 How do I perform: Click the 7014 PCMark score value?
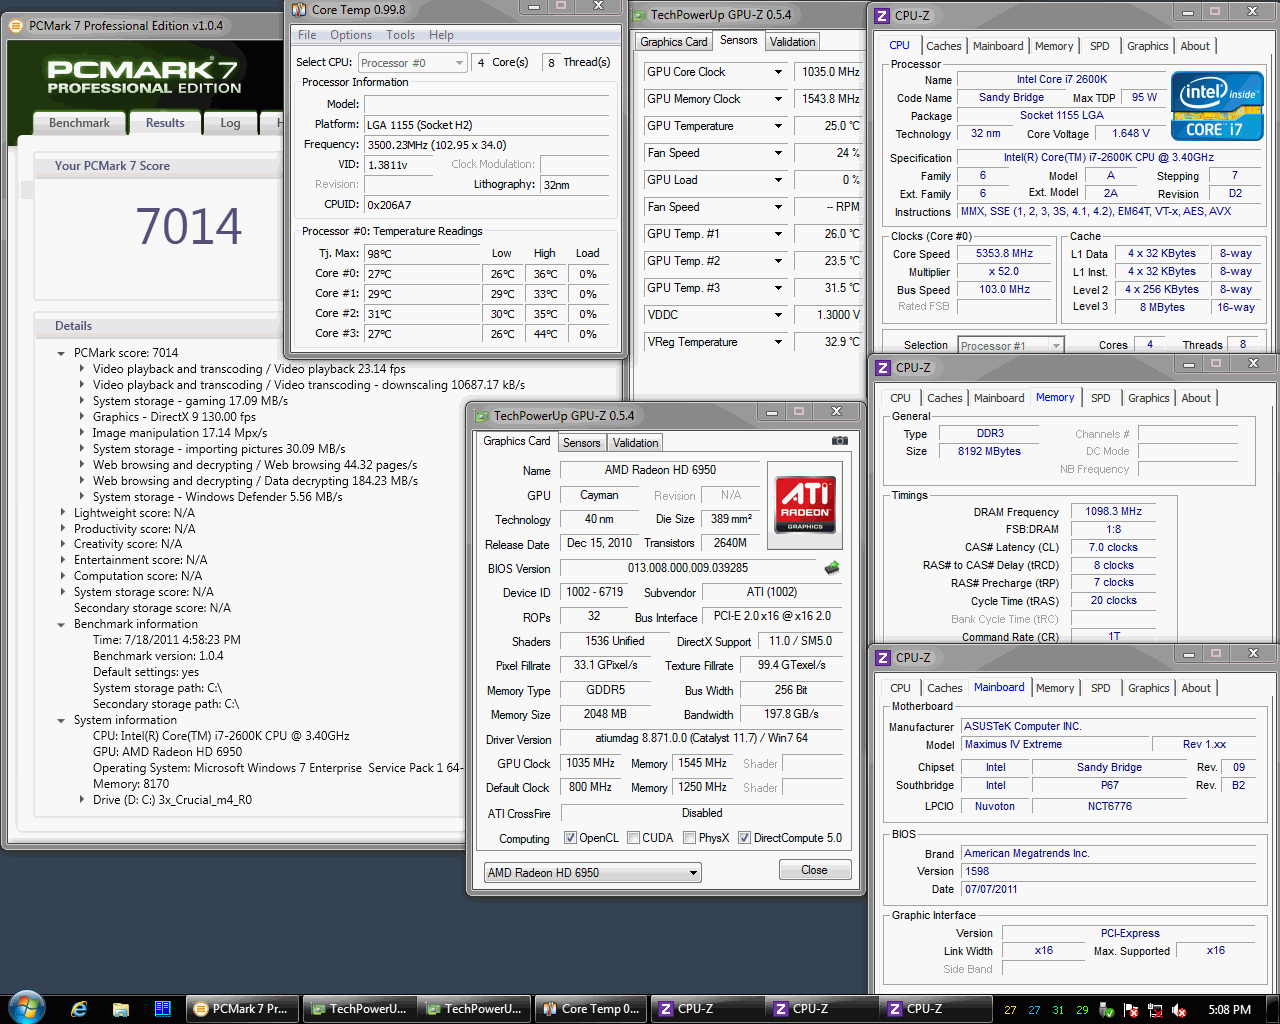pos(189,227)
